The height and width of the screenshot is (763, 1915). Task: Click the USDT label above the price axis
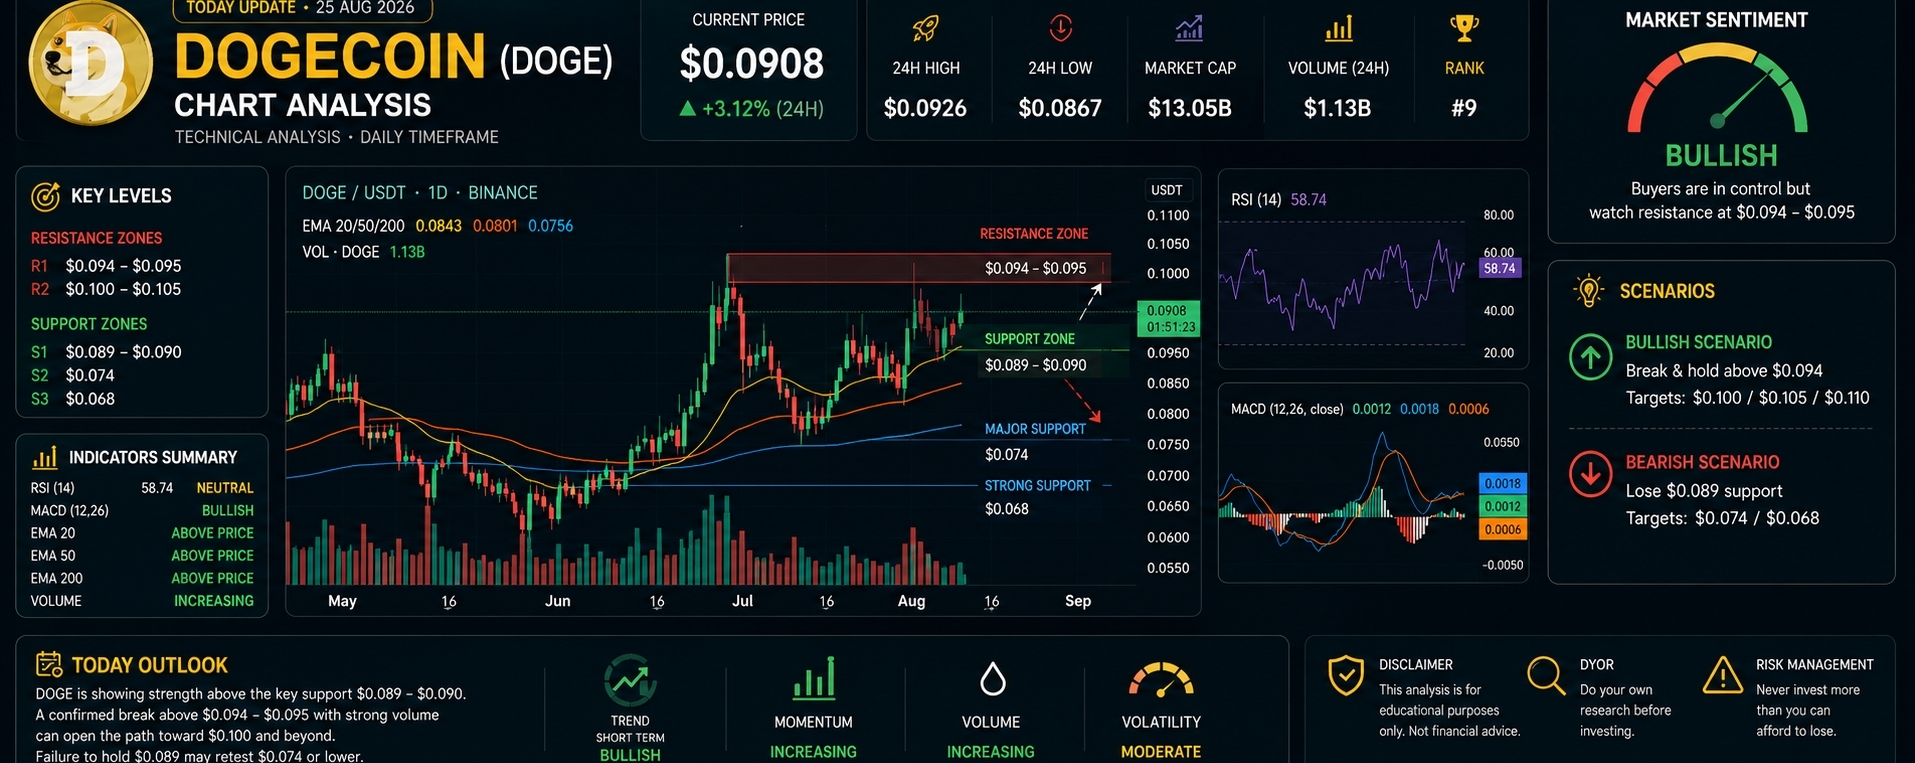[1167, 190]
